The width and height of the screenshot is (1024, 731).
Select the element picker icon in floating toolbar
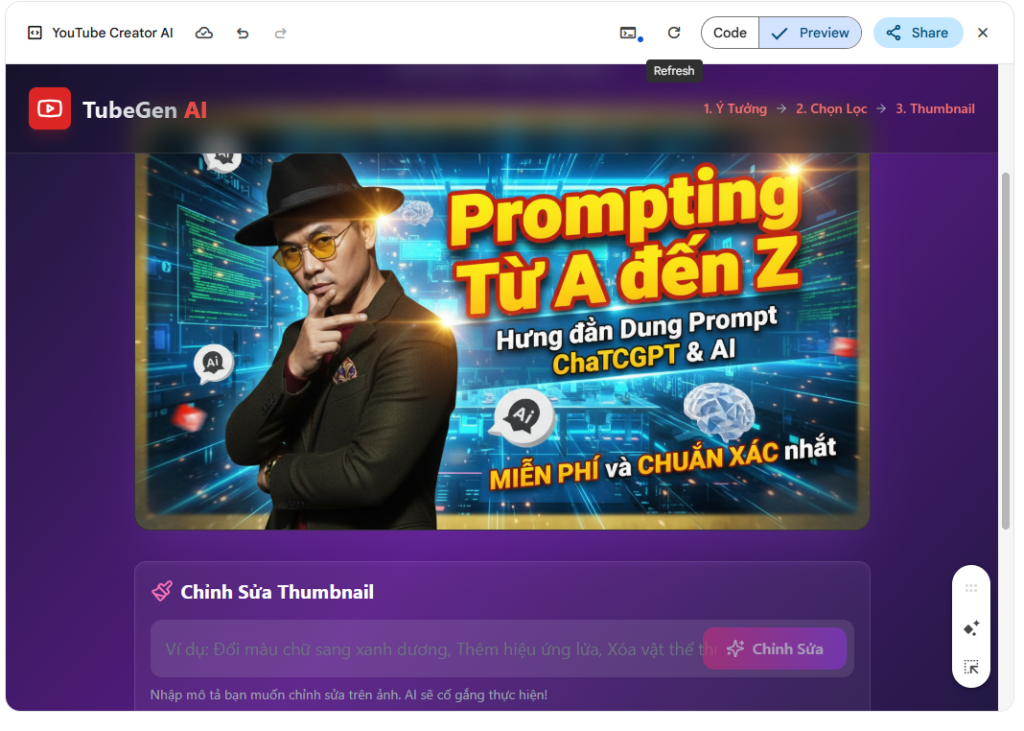coord(971,667)
